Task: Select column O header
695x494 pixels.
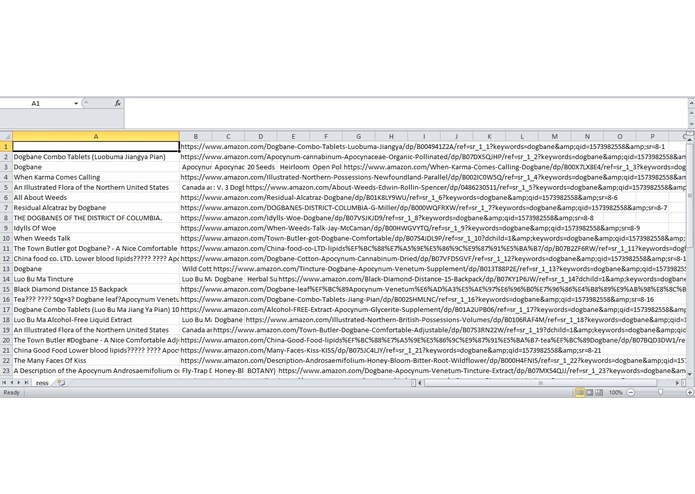Action: [620, 136]
